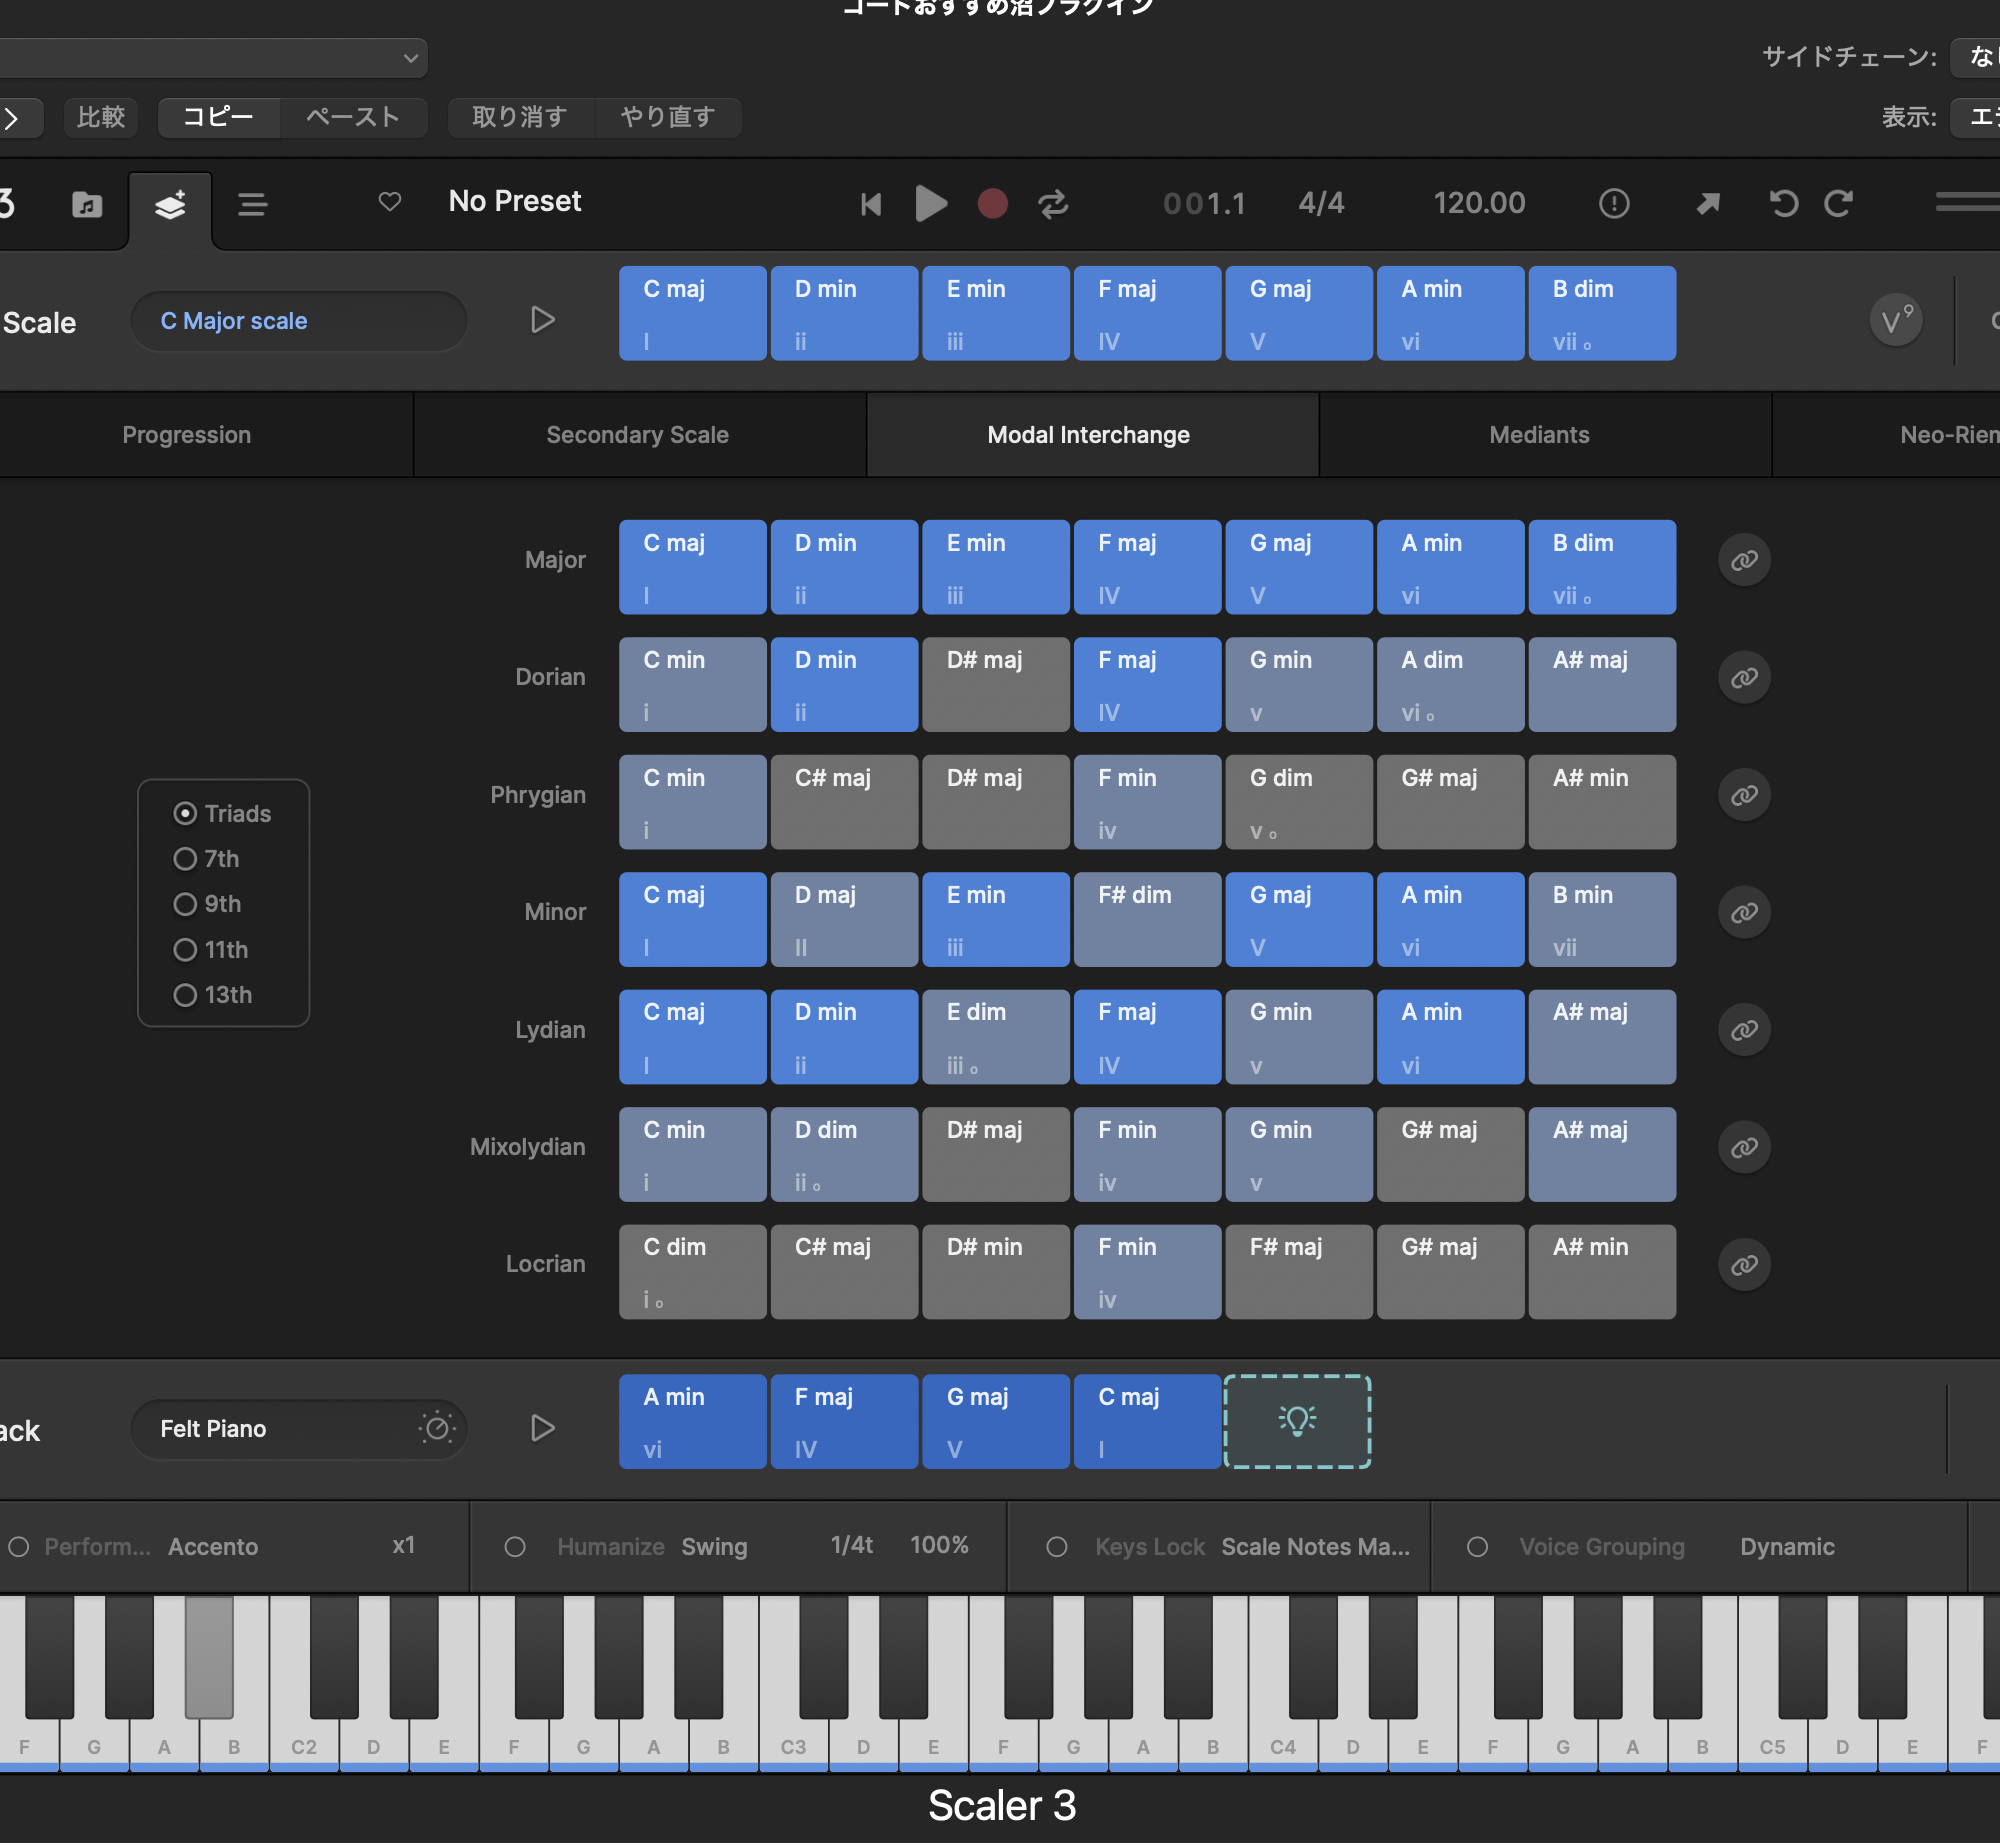
Task: Click the 取り消す undo button
Action: (520, 117)
